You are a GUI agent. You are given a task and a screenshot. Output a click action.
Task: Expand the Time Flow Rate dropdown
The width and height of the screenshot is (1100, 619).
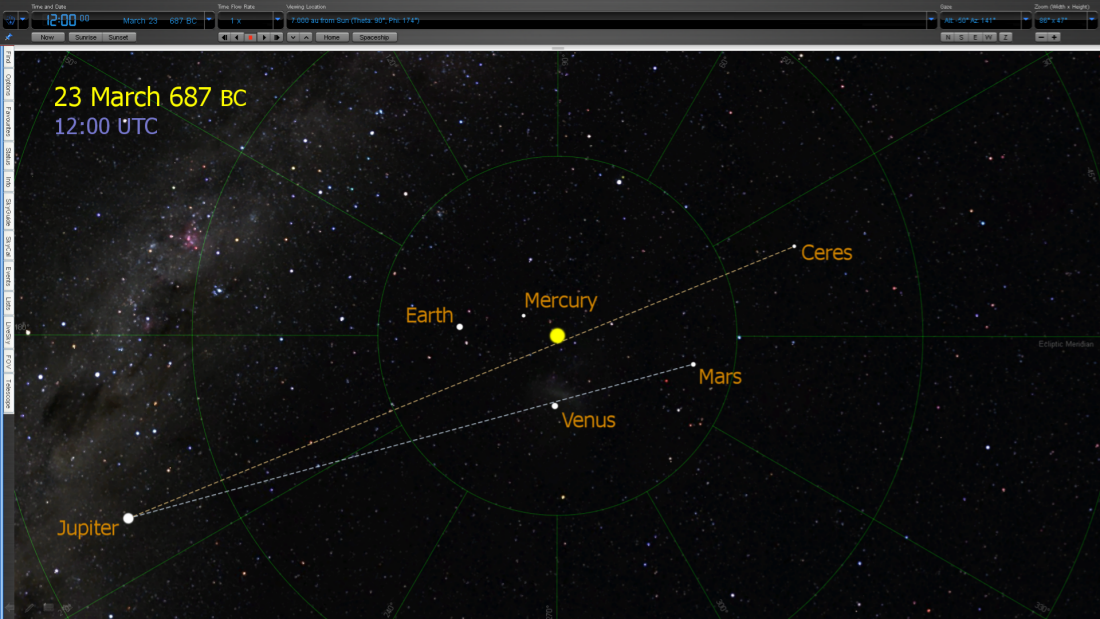[x=277, y=20]
